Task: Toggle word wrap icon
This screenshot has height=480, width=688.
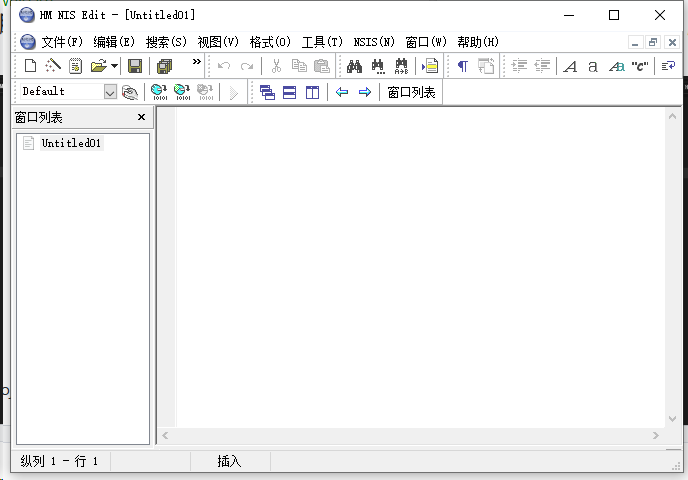Action: 668,66
